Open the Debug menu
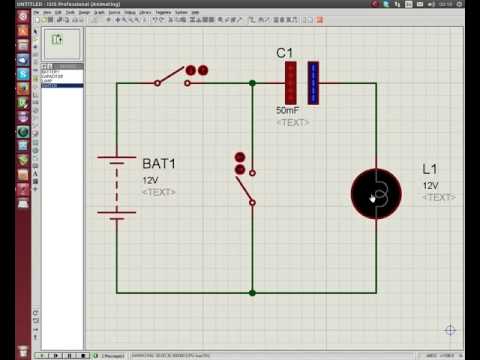 coord(130,12)
